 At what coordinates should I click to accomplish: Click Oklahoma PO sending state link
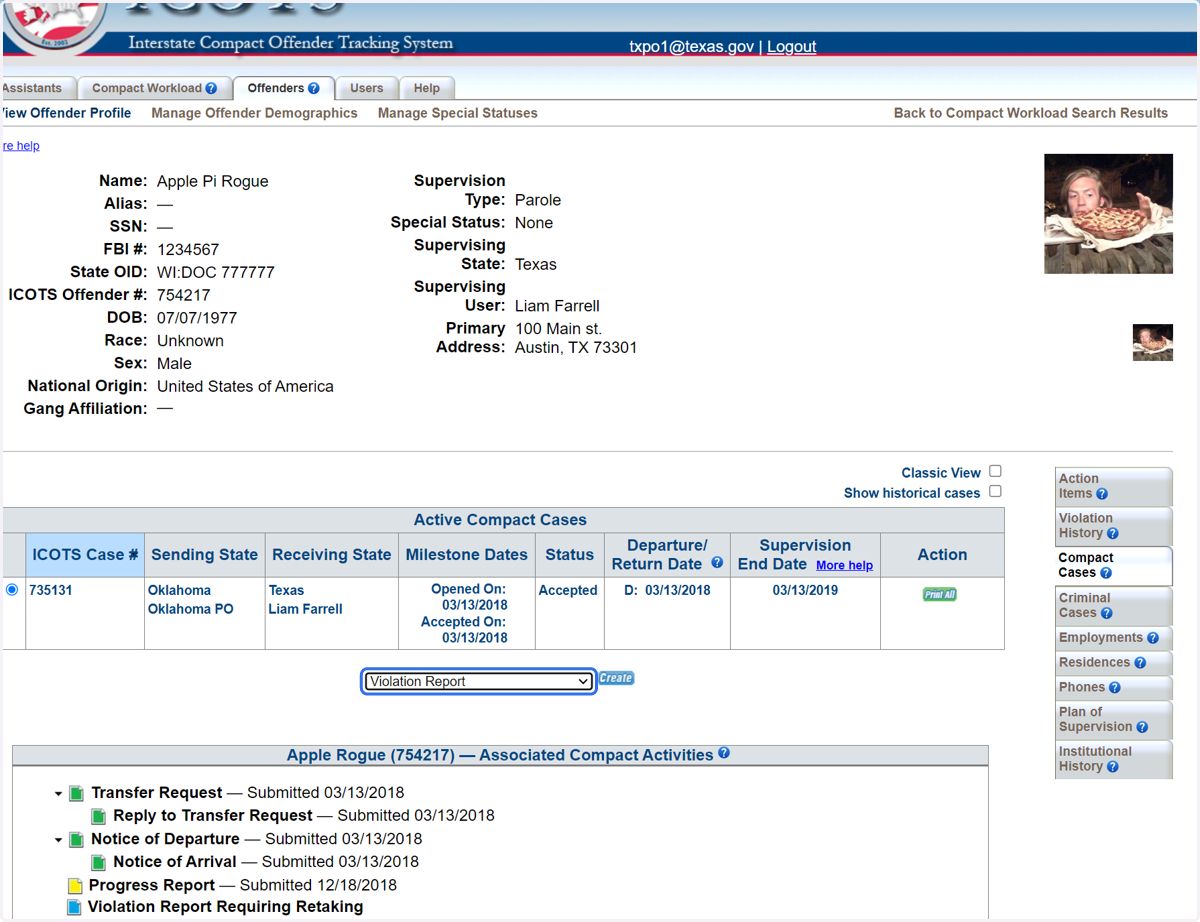pos(191,609)
